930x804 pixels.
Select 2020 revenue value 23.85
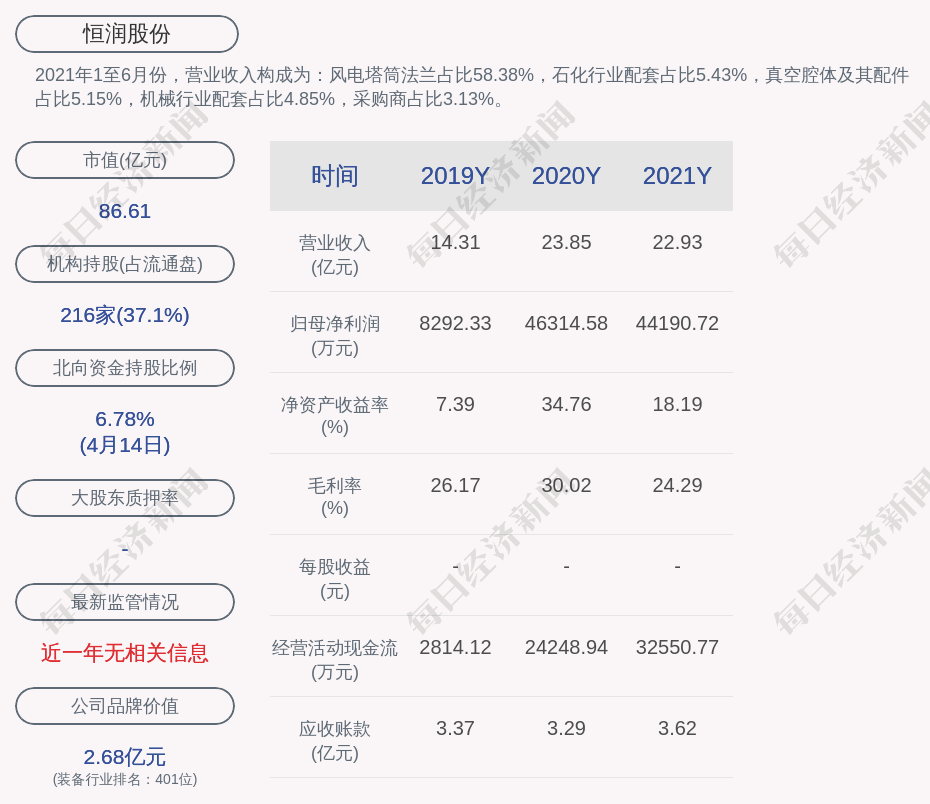566,243
